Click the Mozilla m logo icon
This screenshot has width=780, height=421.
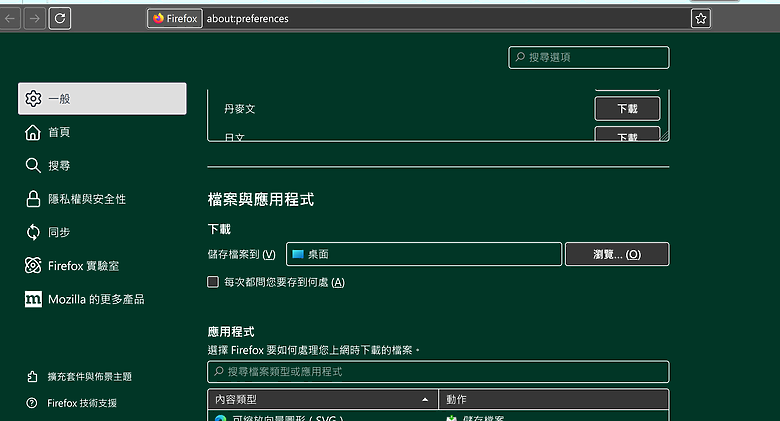(33, 299)
